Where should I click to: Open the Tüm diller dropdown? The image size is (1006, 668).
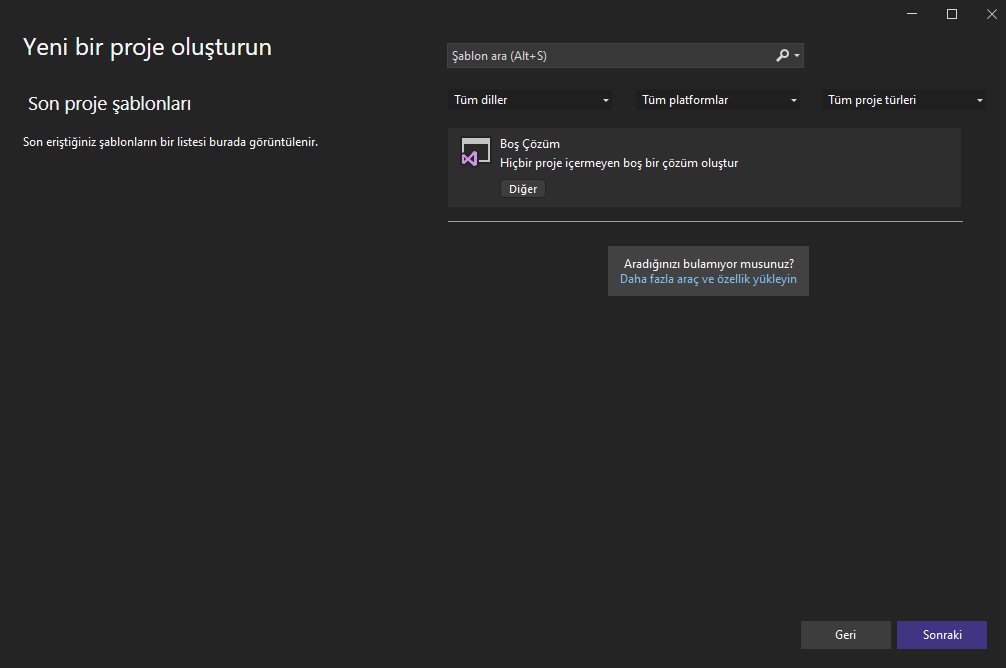point(529,100)
